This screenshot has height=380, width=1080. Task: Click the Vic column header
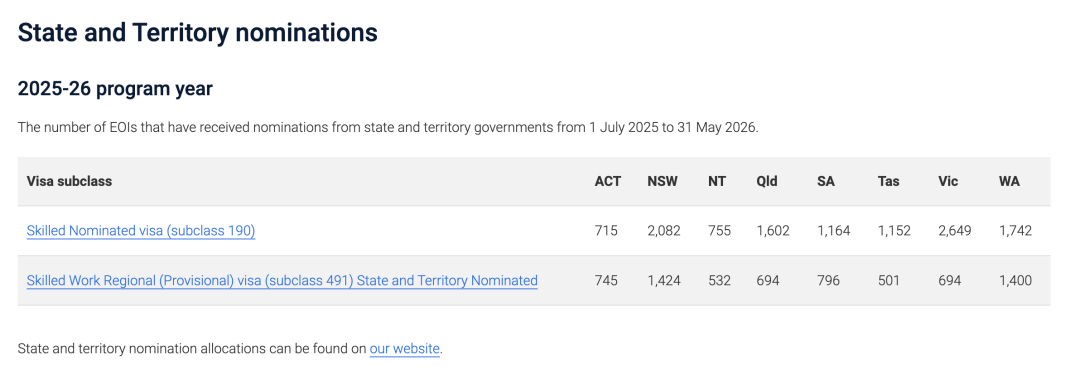pos(948,181)
